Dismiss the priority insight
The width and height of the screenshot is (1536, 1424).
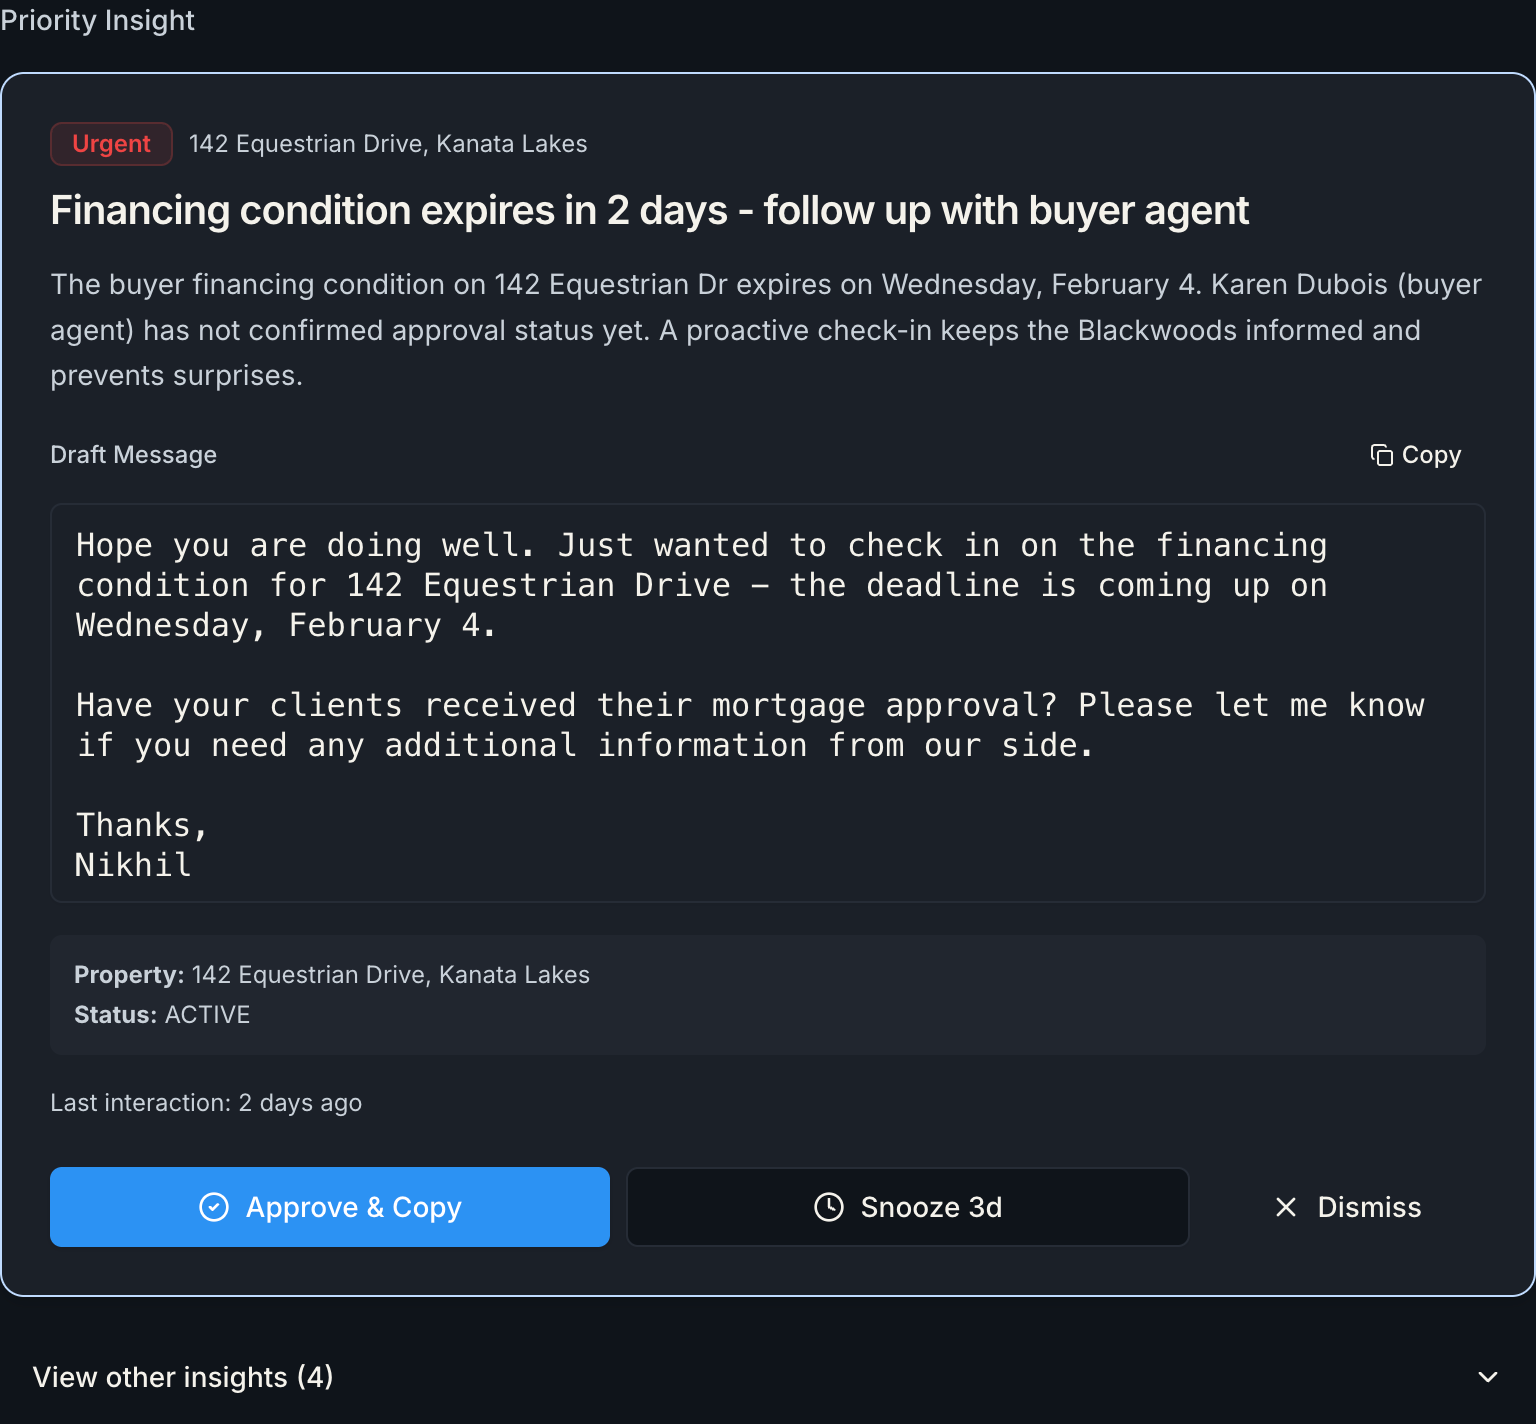tap(1348, 1207)
